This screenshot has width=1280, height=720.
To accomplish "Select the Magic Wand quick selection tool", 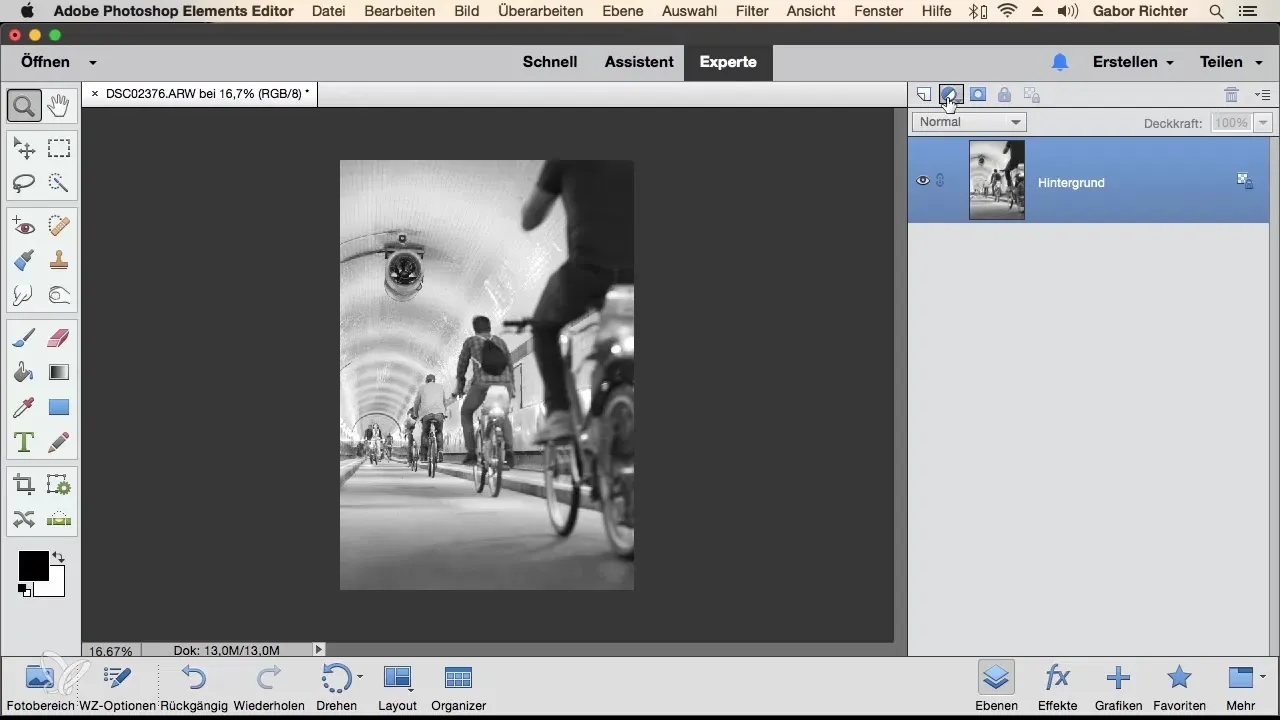I will pos(59,183).
